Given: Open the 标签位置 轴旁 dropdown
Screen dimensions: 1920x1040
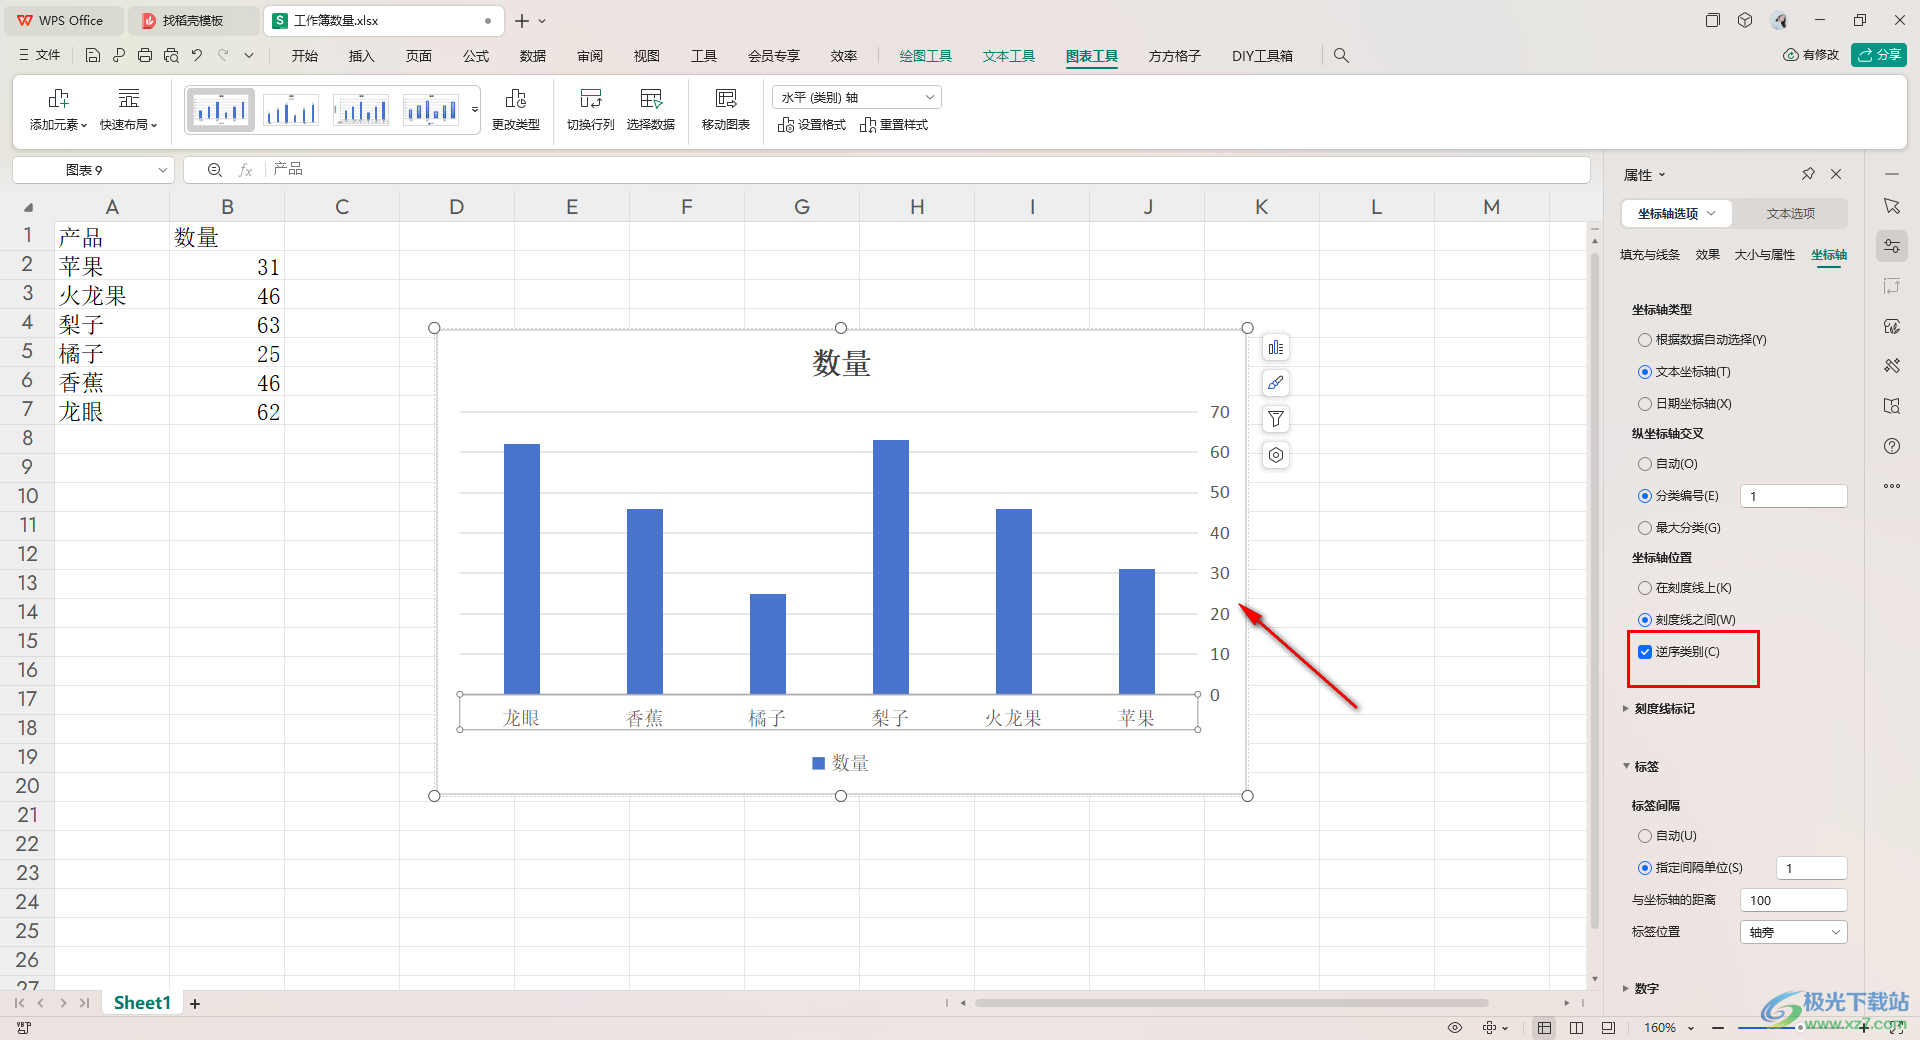Looking at the screenshot, I should coord(1794,932).
